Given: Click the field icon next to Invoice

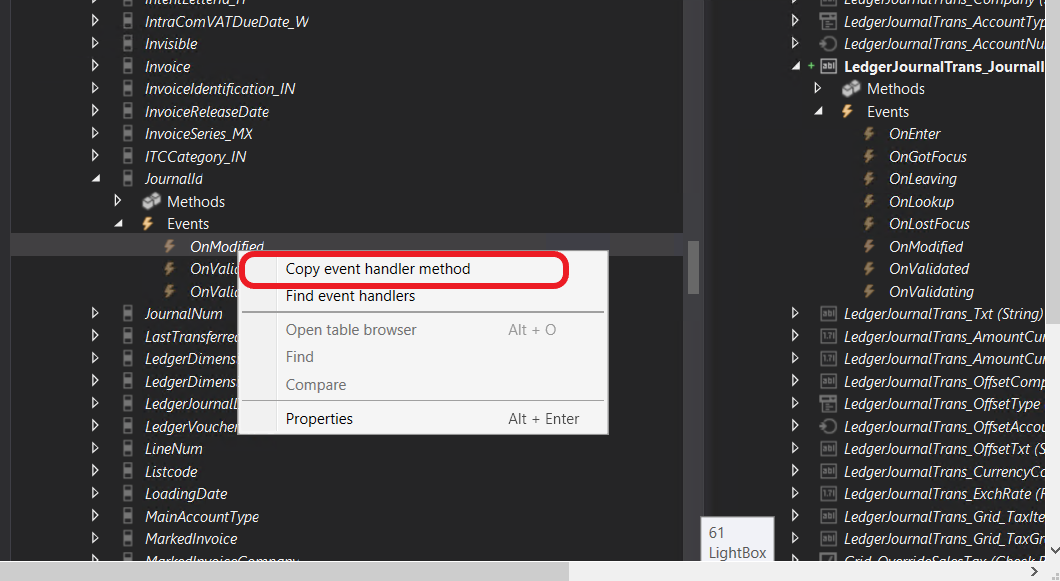Looking at the screenshot, I should pyautogui.click(x=127, y=66).
